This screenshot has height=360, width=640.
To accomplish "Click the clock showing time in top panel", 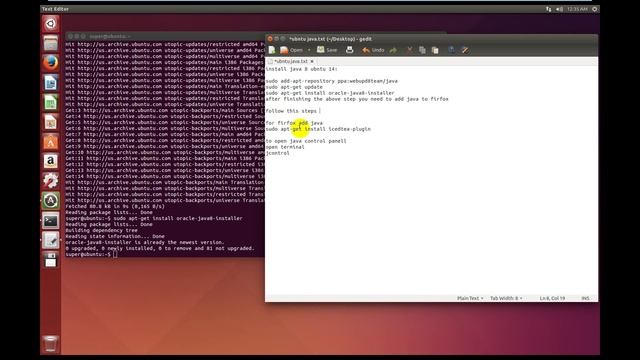I will (x=577, y=9).
